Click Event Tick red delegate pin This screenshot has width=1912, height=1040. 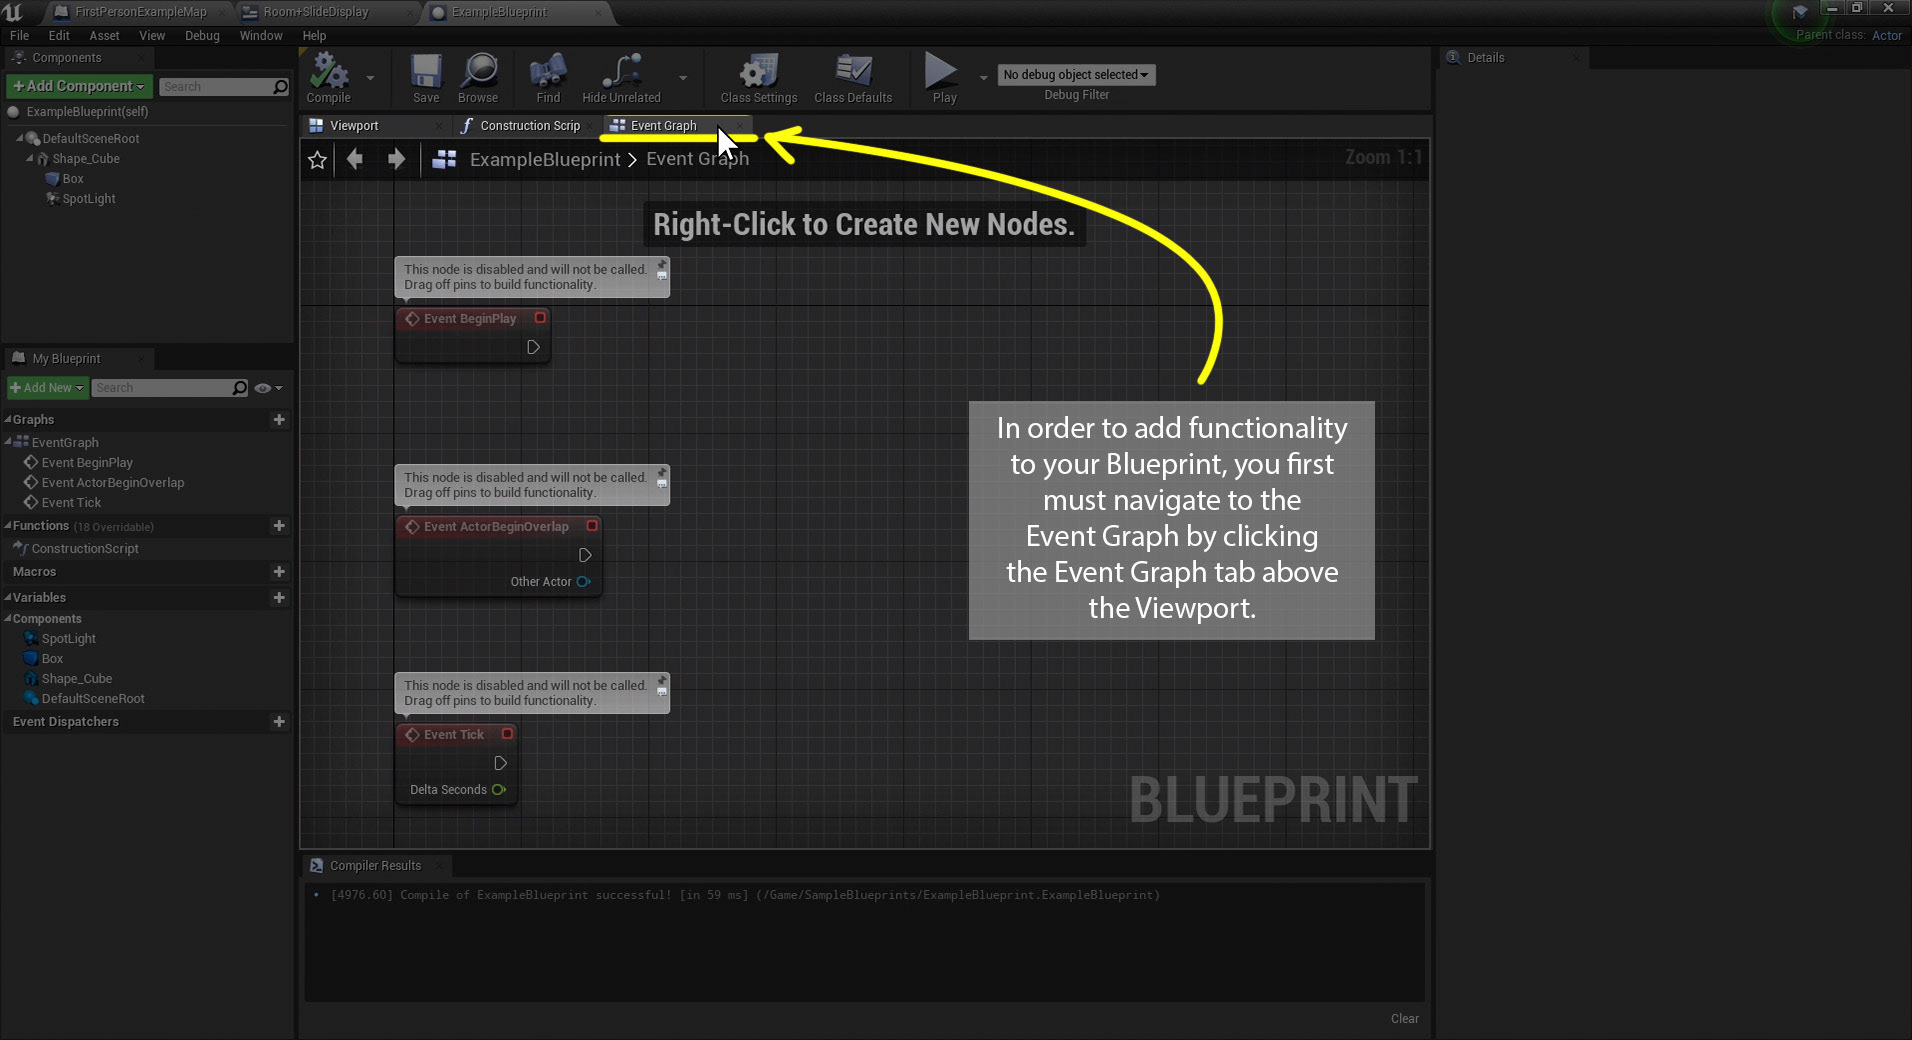[507, 734]
